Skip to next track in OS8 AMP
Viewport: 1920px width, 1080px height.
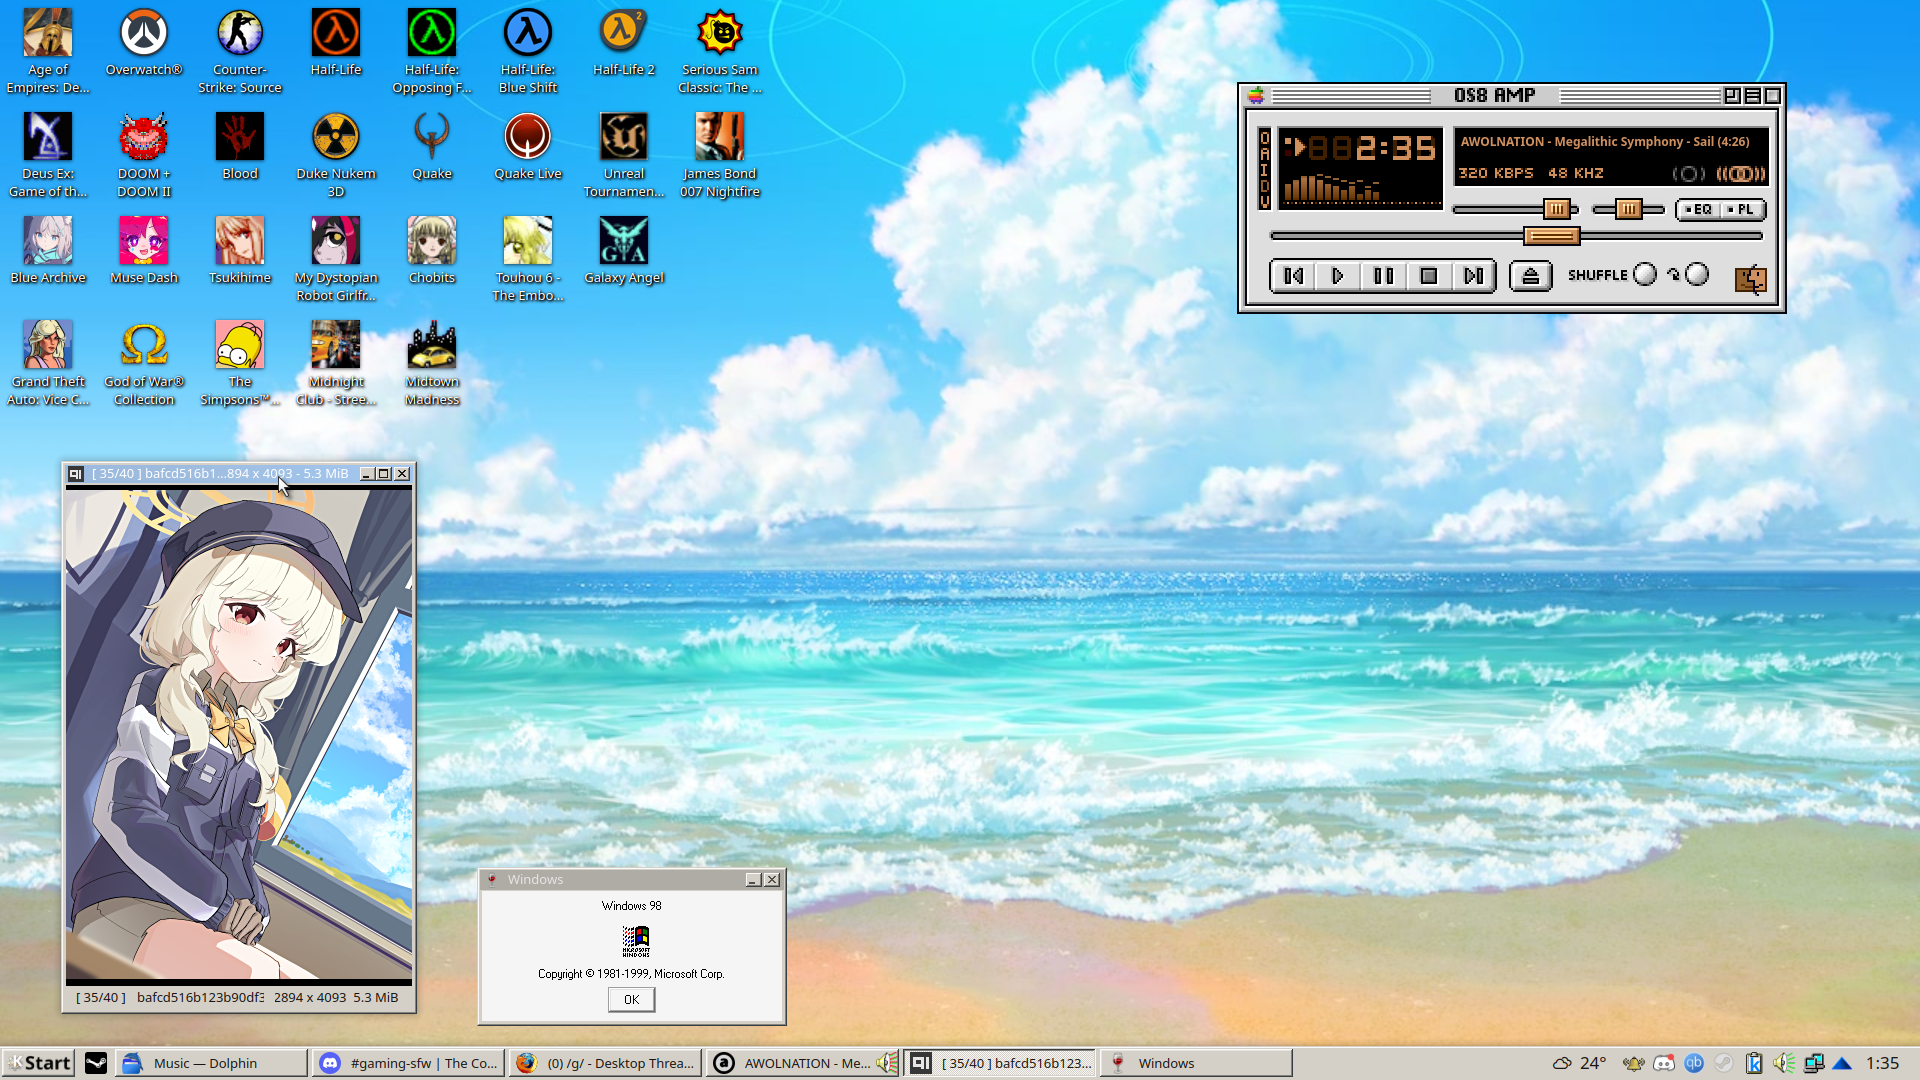point(1473,276)
